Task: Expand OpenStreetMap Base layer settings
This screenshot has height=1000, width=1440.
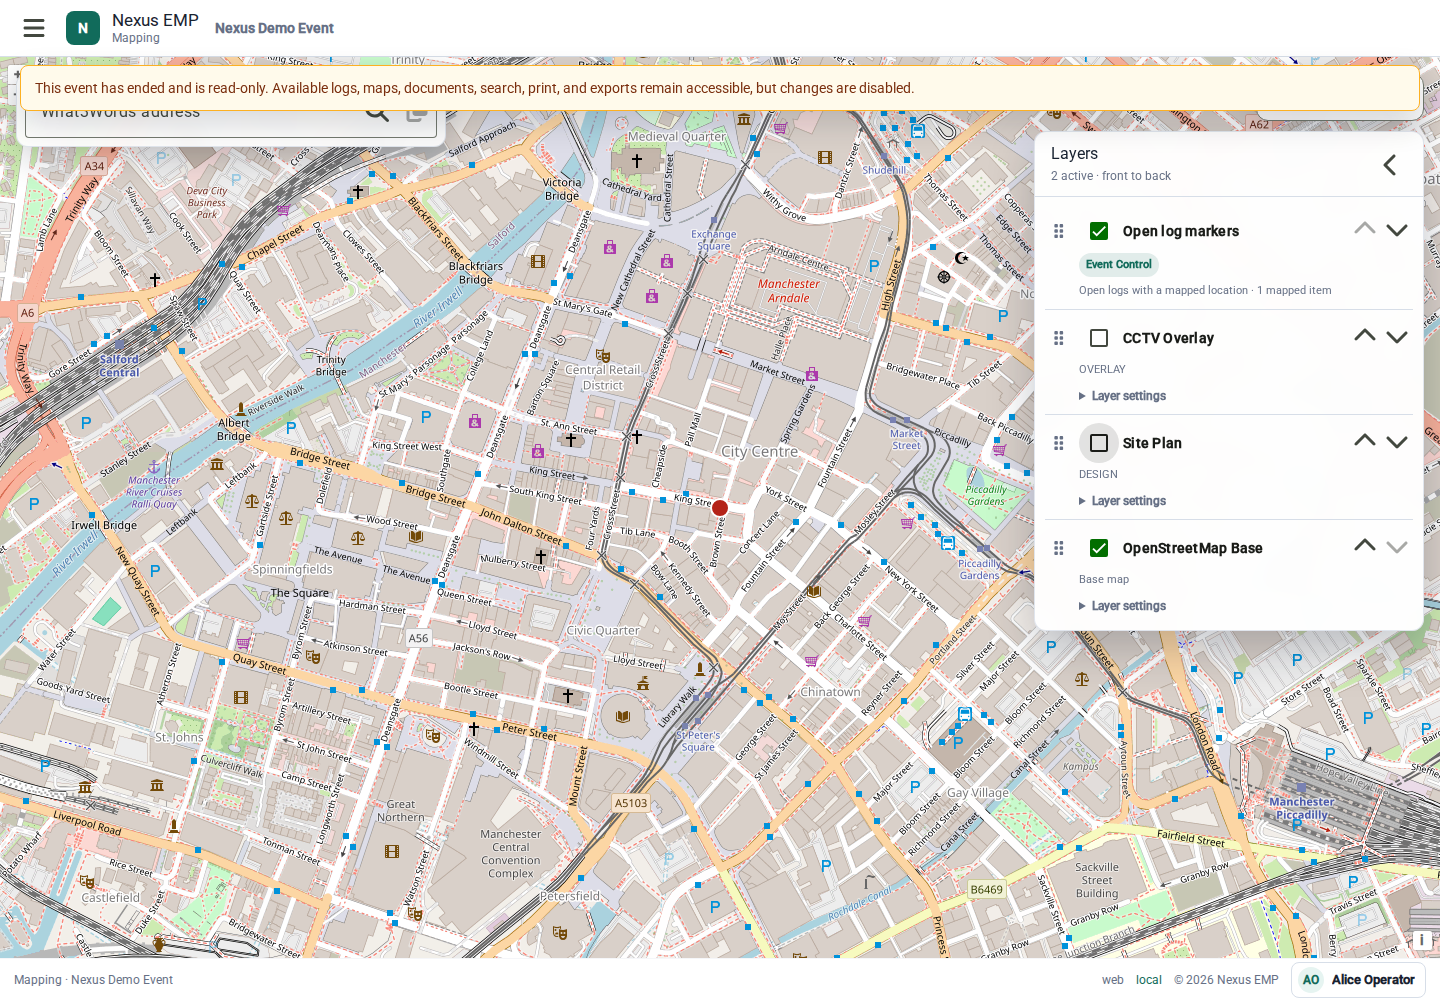Action: click(x=1123, y=606)
